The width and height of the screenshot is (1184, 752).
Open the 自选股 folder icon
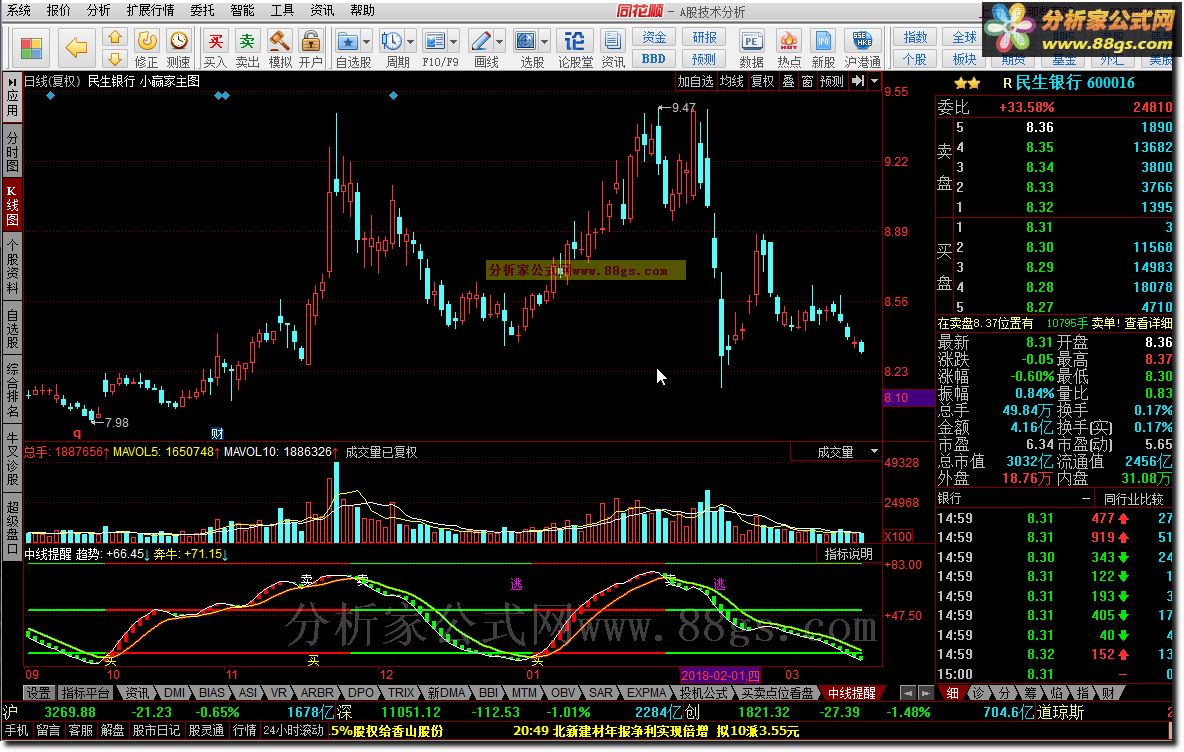tap(348, 41)
